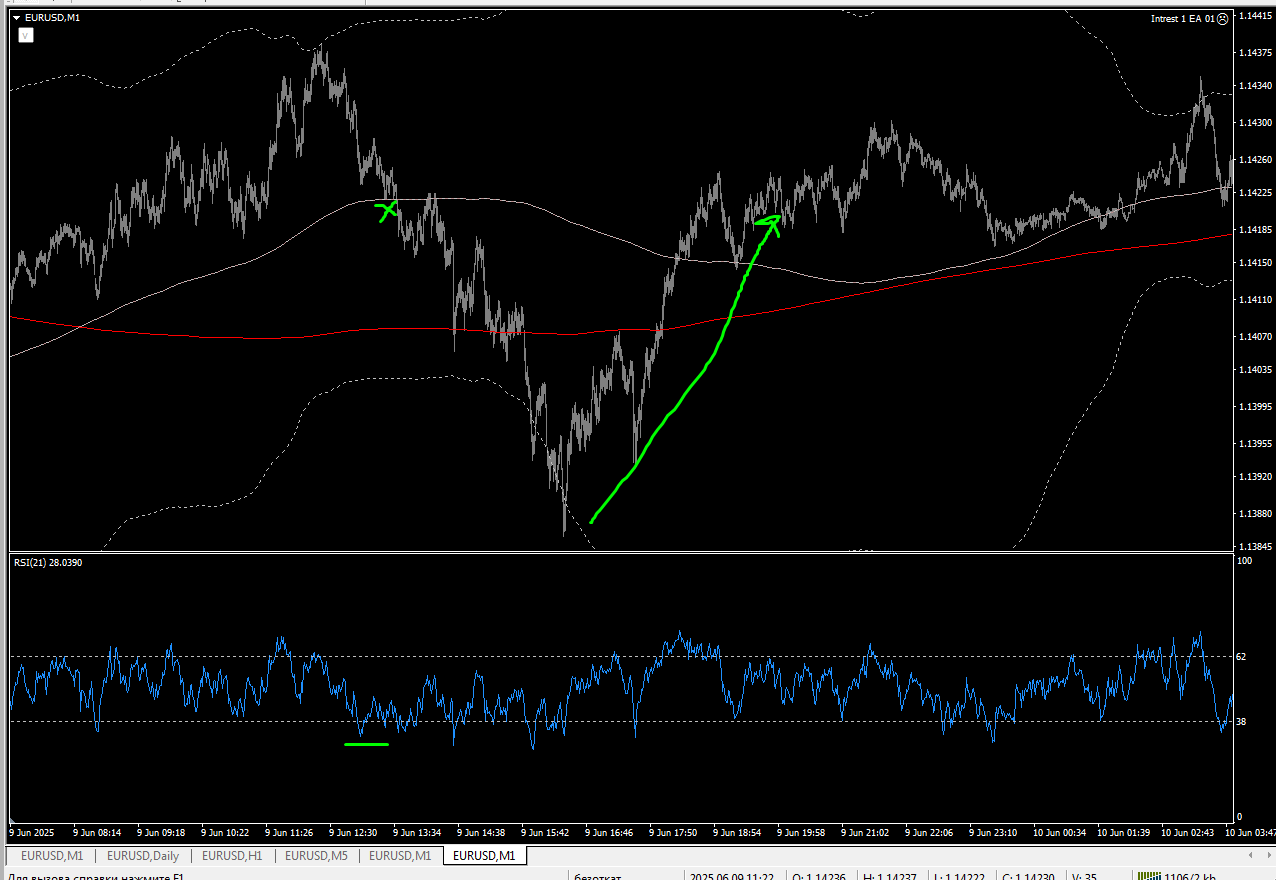Click the 9 Jun 19:58 time label
Viewport: 1276px width, 880px height.
click(x=801, y=832)
